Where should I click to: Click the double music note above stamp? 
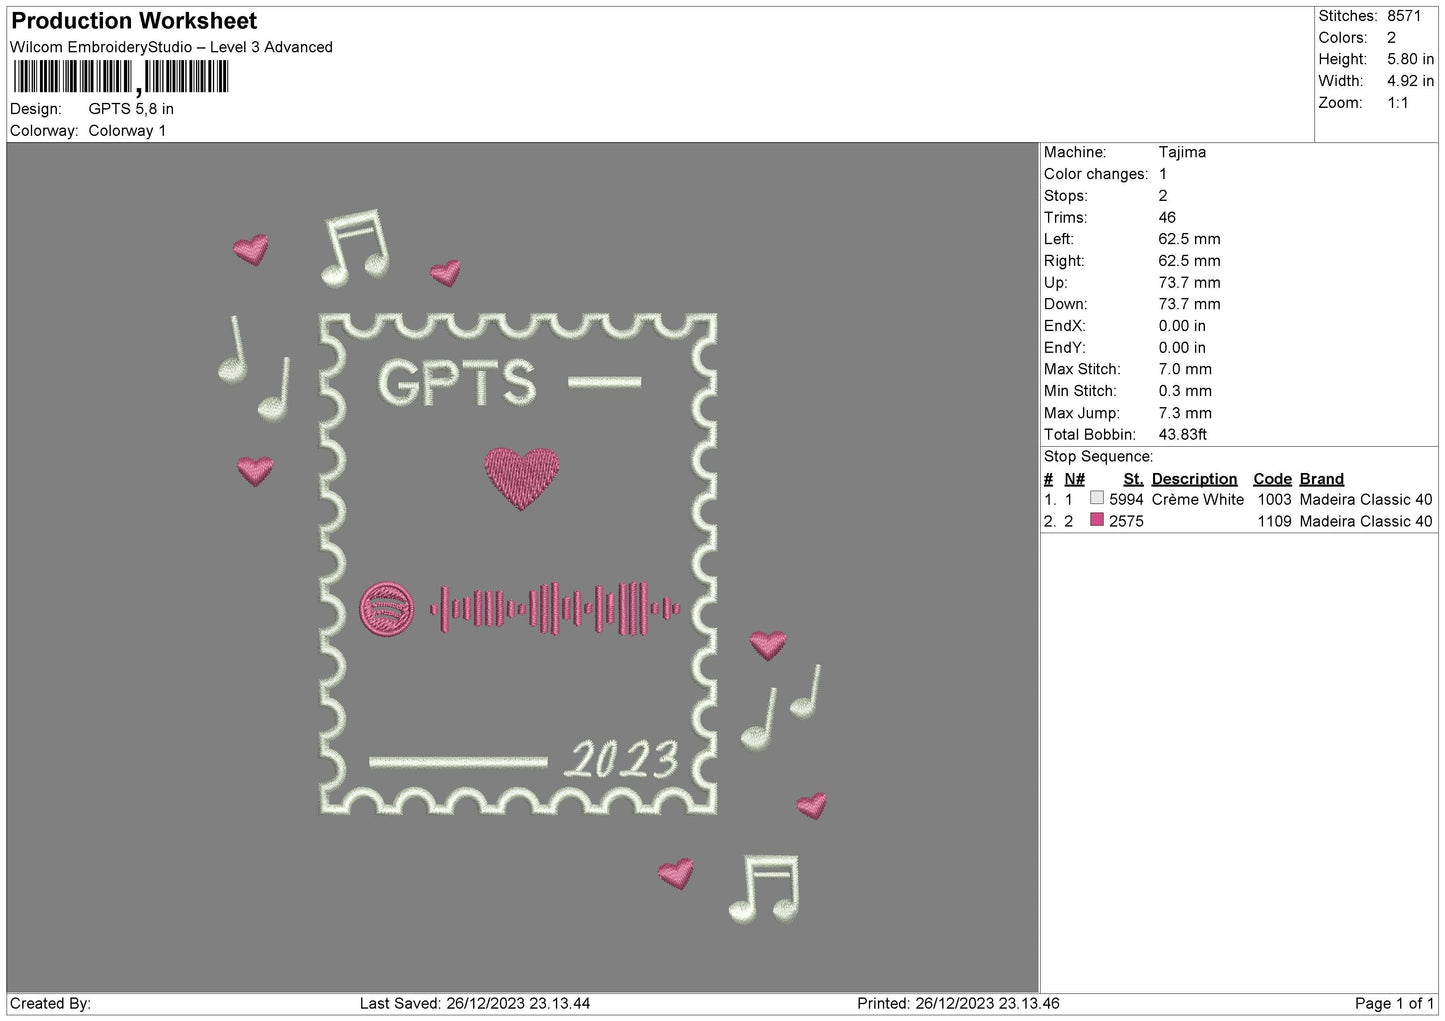355,248
